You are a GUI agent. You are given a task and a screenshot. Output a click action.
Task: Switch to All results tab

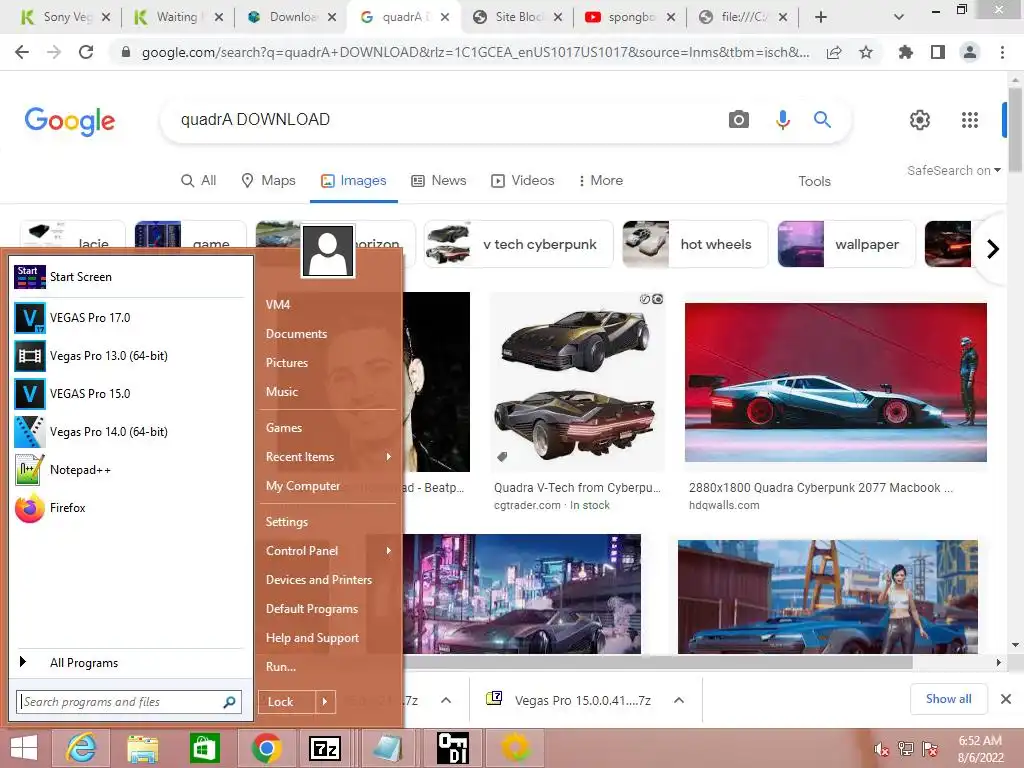point(199,180)
